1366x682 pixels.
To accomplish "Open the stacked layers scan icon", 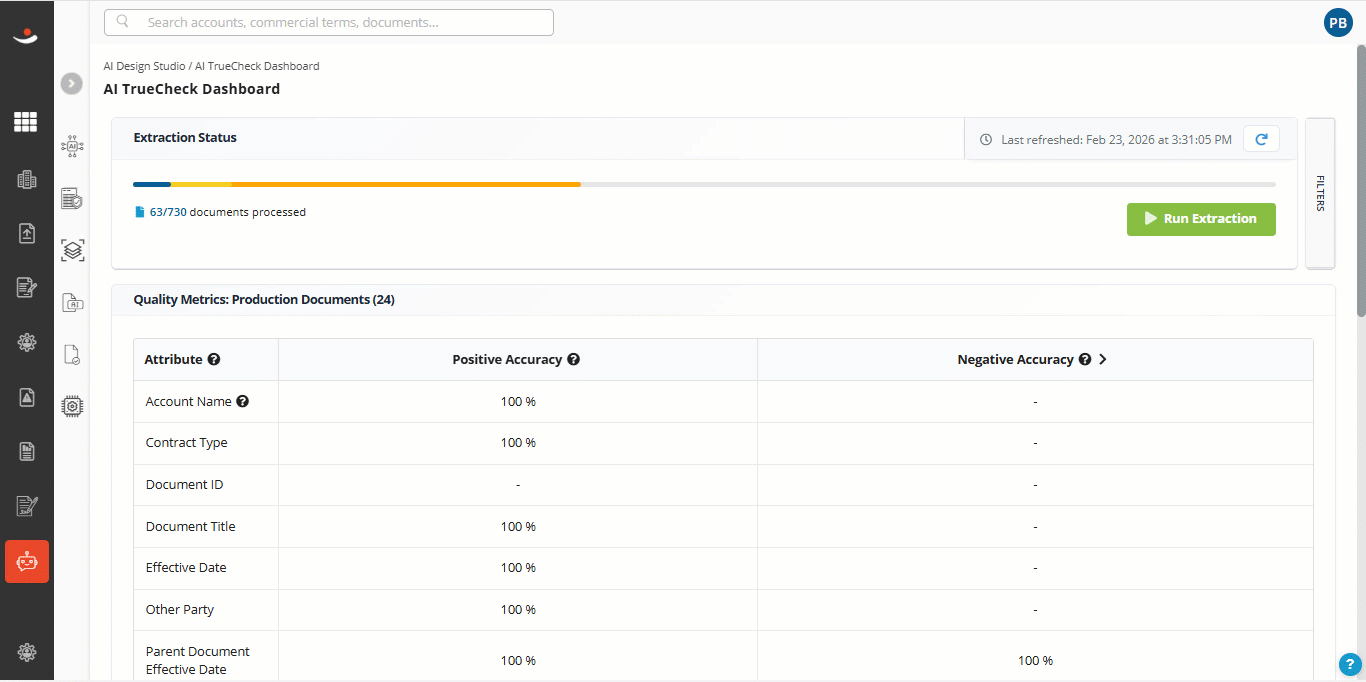I will click(72, 250).
